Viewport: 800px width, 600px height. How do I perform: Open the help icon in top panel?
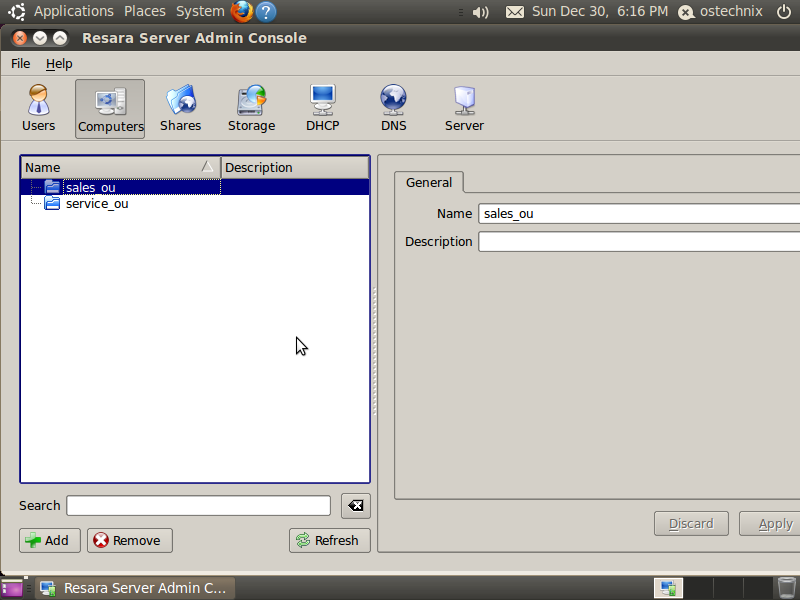pos(266,11)
